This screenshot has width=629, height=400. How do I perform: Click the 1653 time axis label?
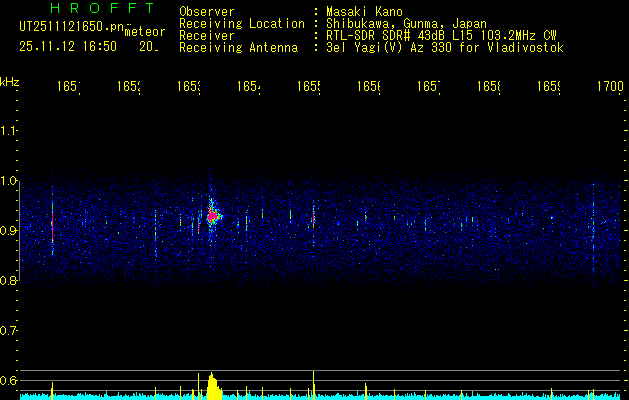(x=189, y=86)
